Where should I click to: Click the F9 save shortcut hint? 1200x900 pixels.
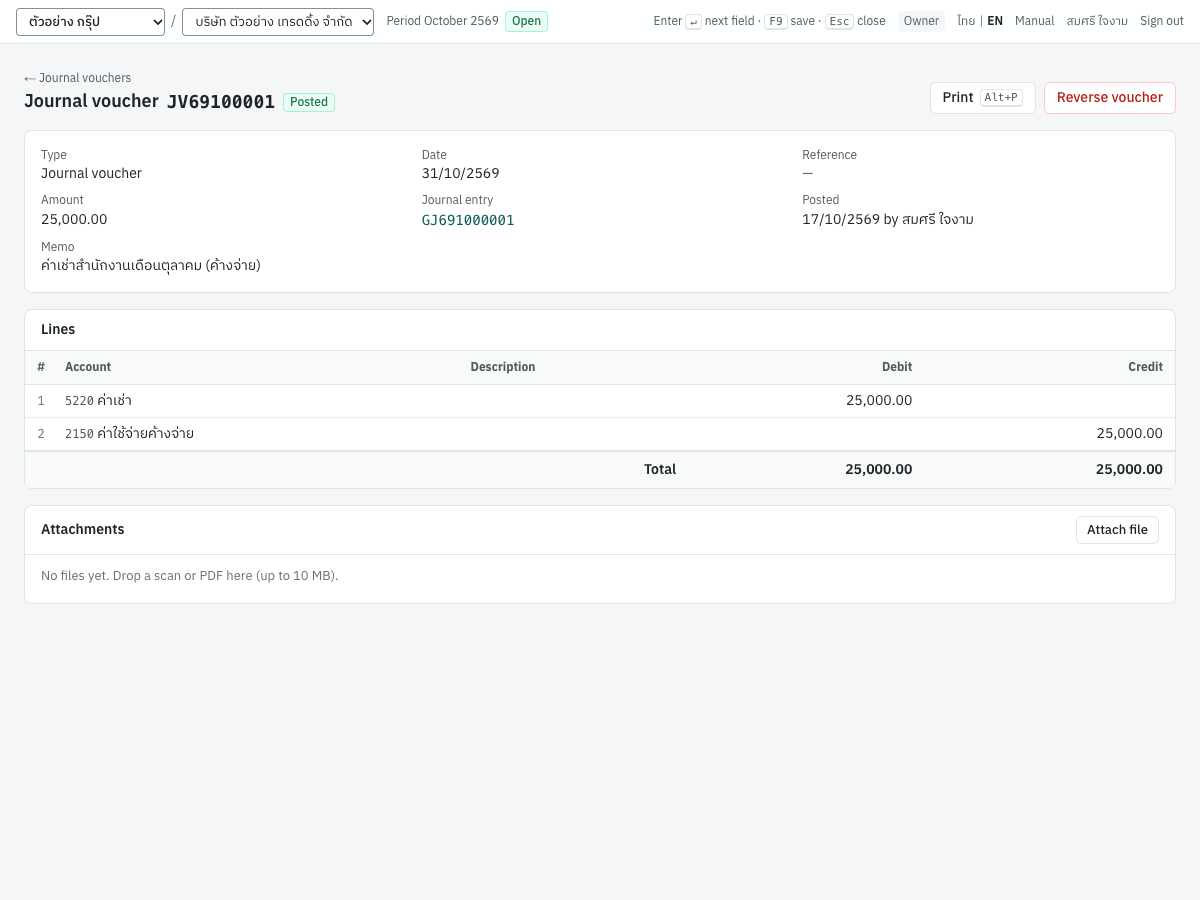point(790,21)
